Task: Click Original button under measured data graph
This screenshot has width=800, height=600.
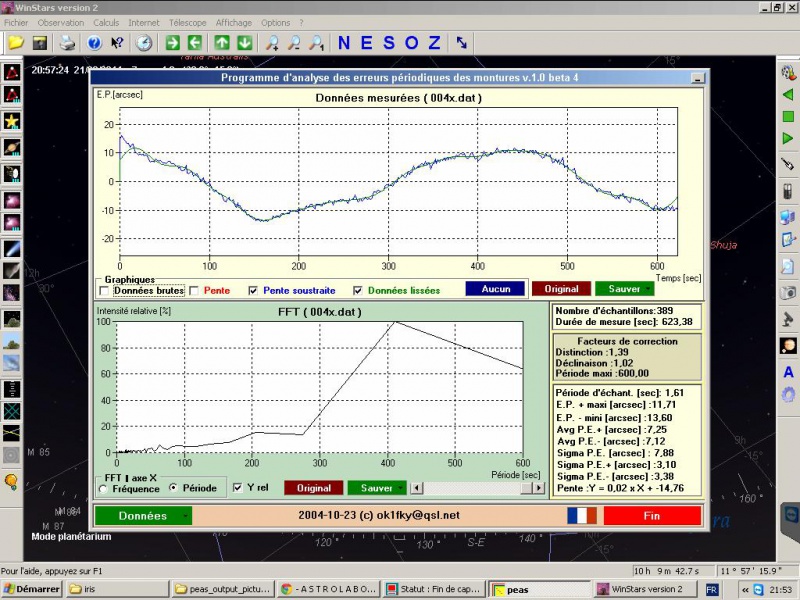Action: pos(561,289)
